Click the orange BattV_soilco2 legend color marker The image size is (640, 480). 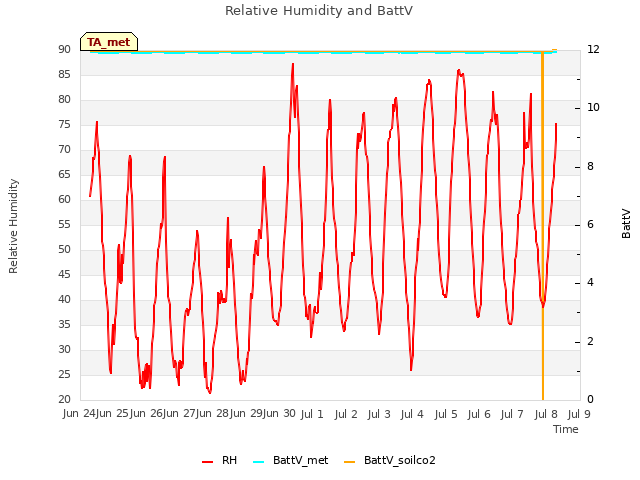coord(349,462)
